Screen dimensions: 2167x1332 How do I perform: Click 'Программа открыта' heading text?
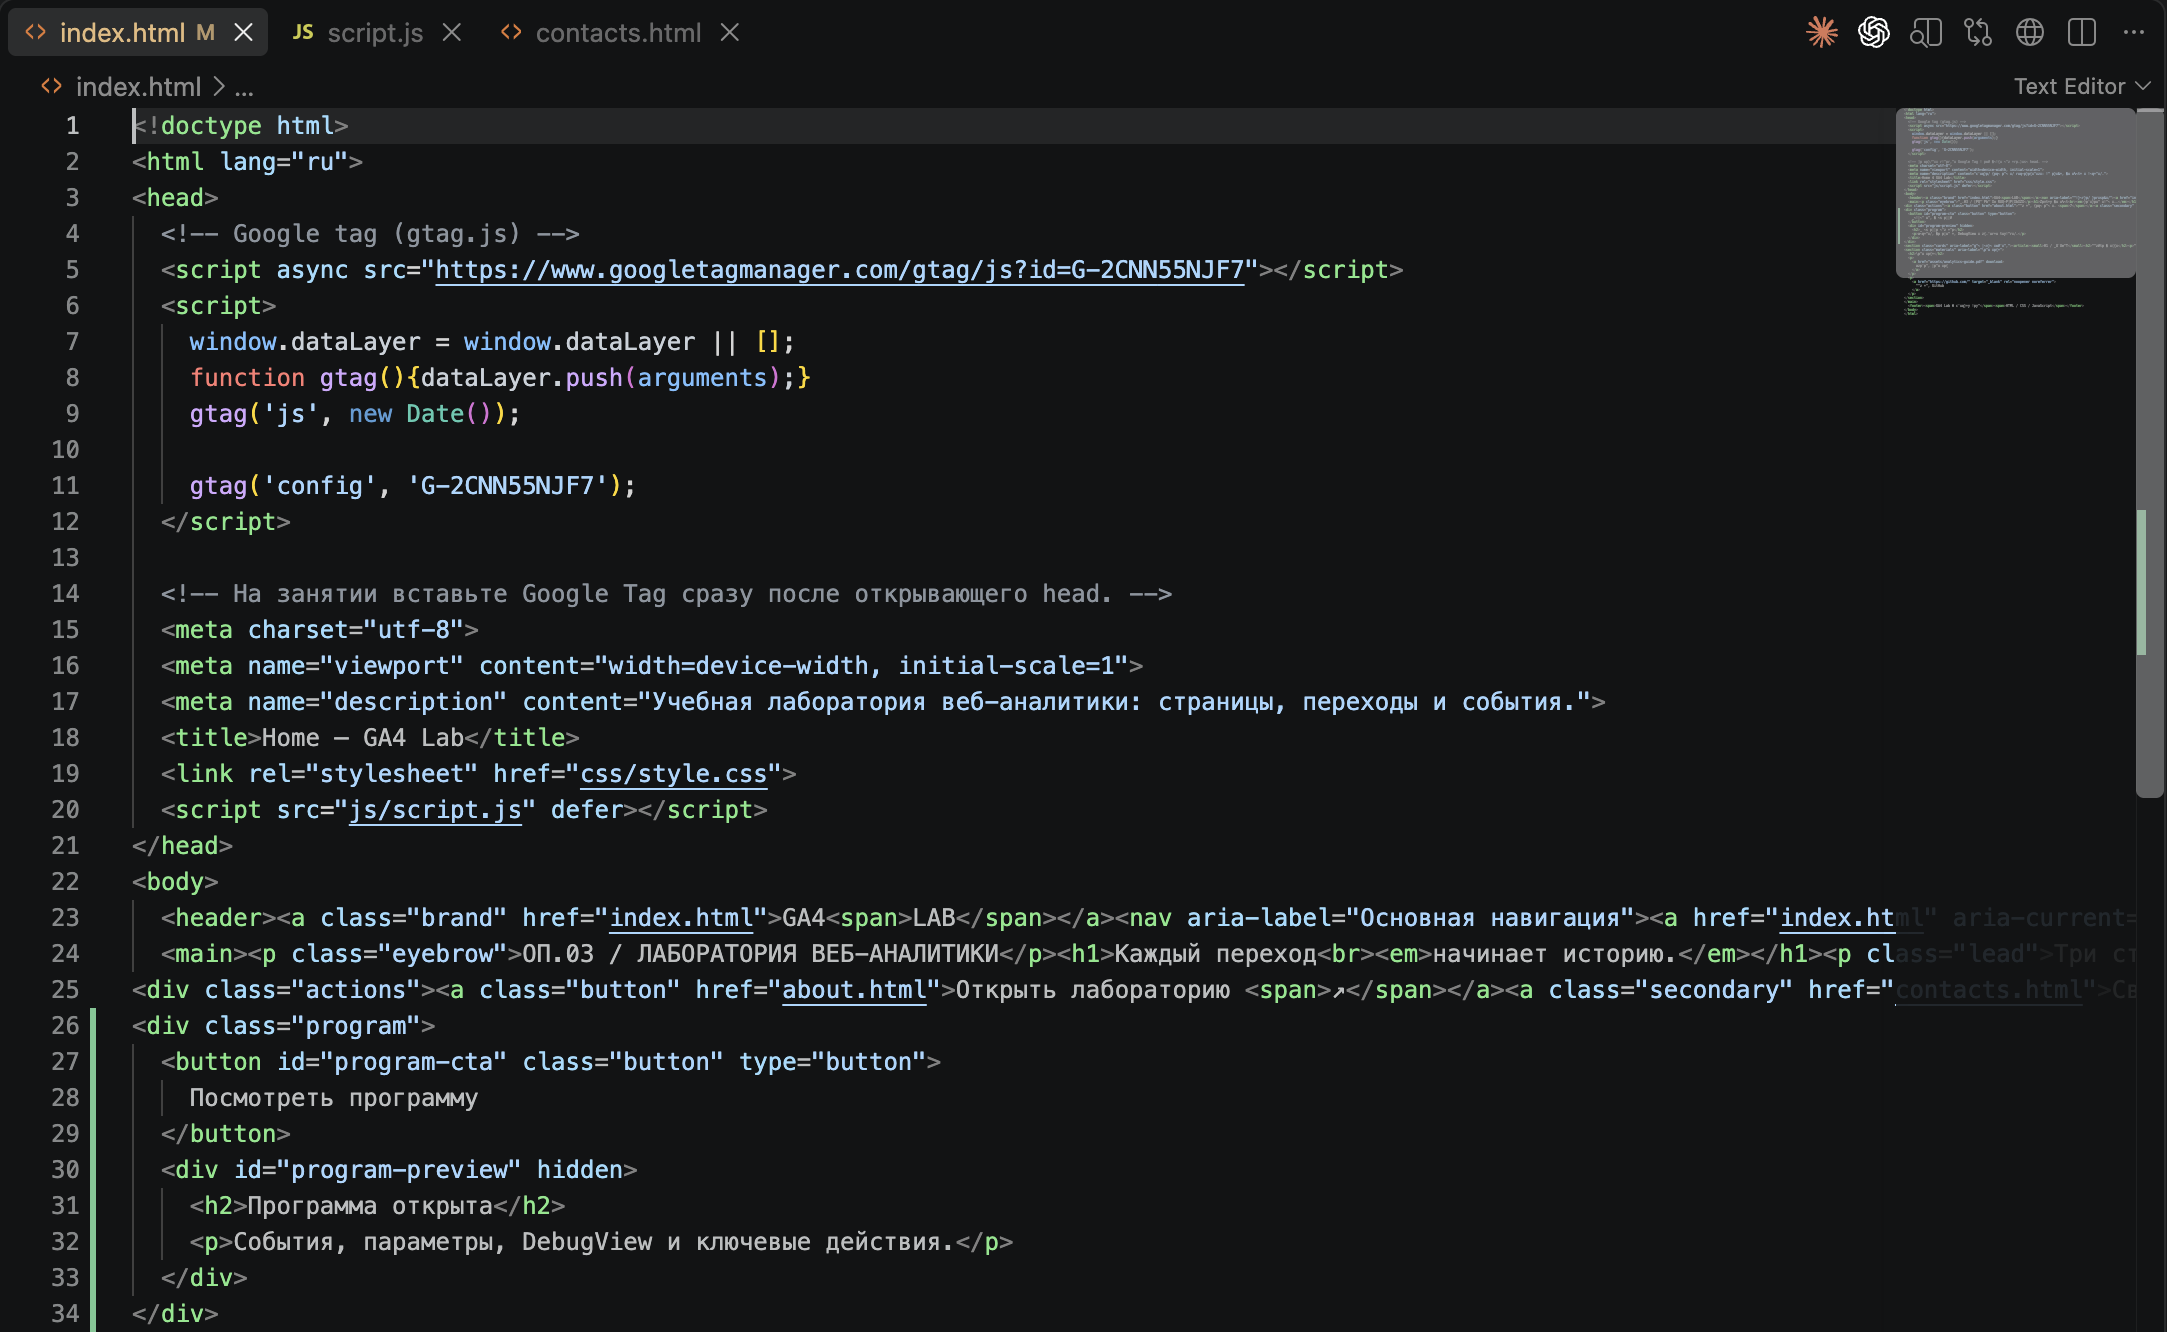point(370,1206)
